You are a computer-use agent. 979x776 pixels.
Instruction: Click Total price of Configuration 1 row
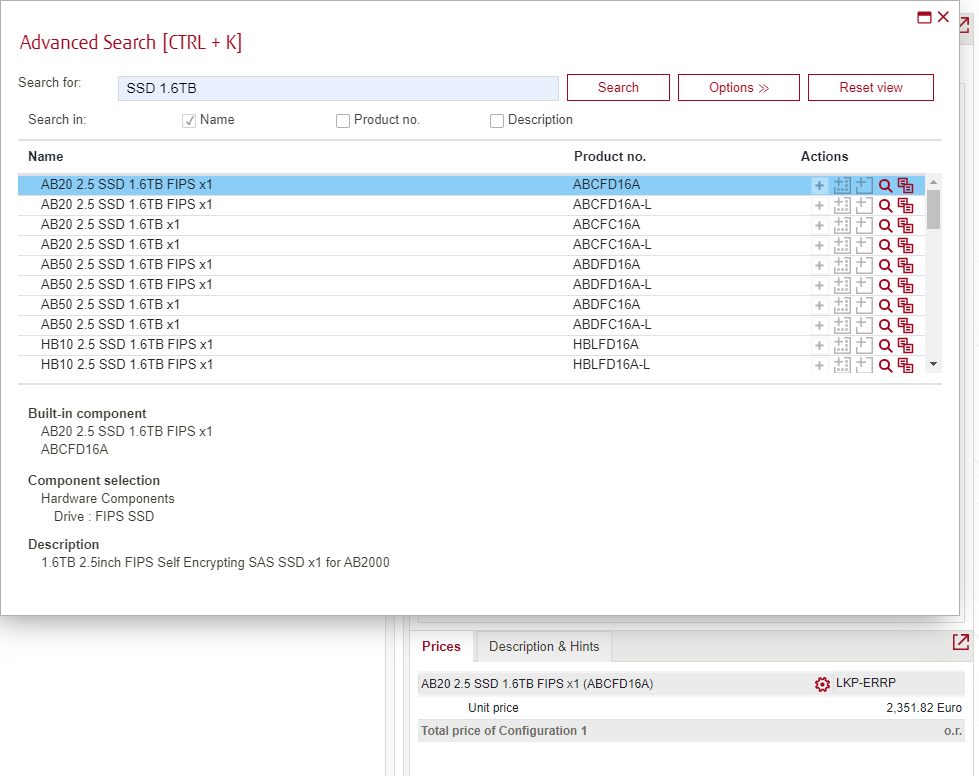tap(691, 730)
